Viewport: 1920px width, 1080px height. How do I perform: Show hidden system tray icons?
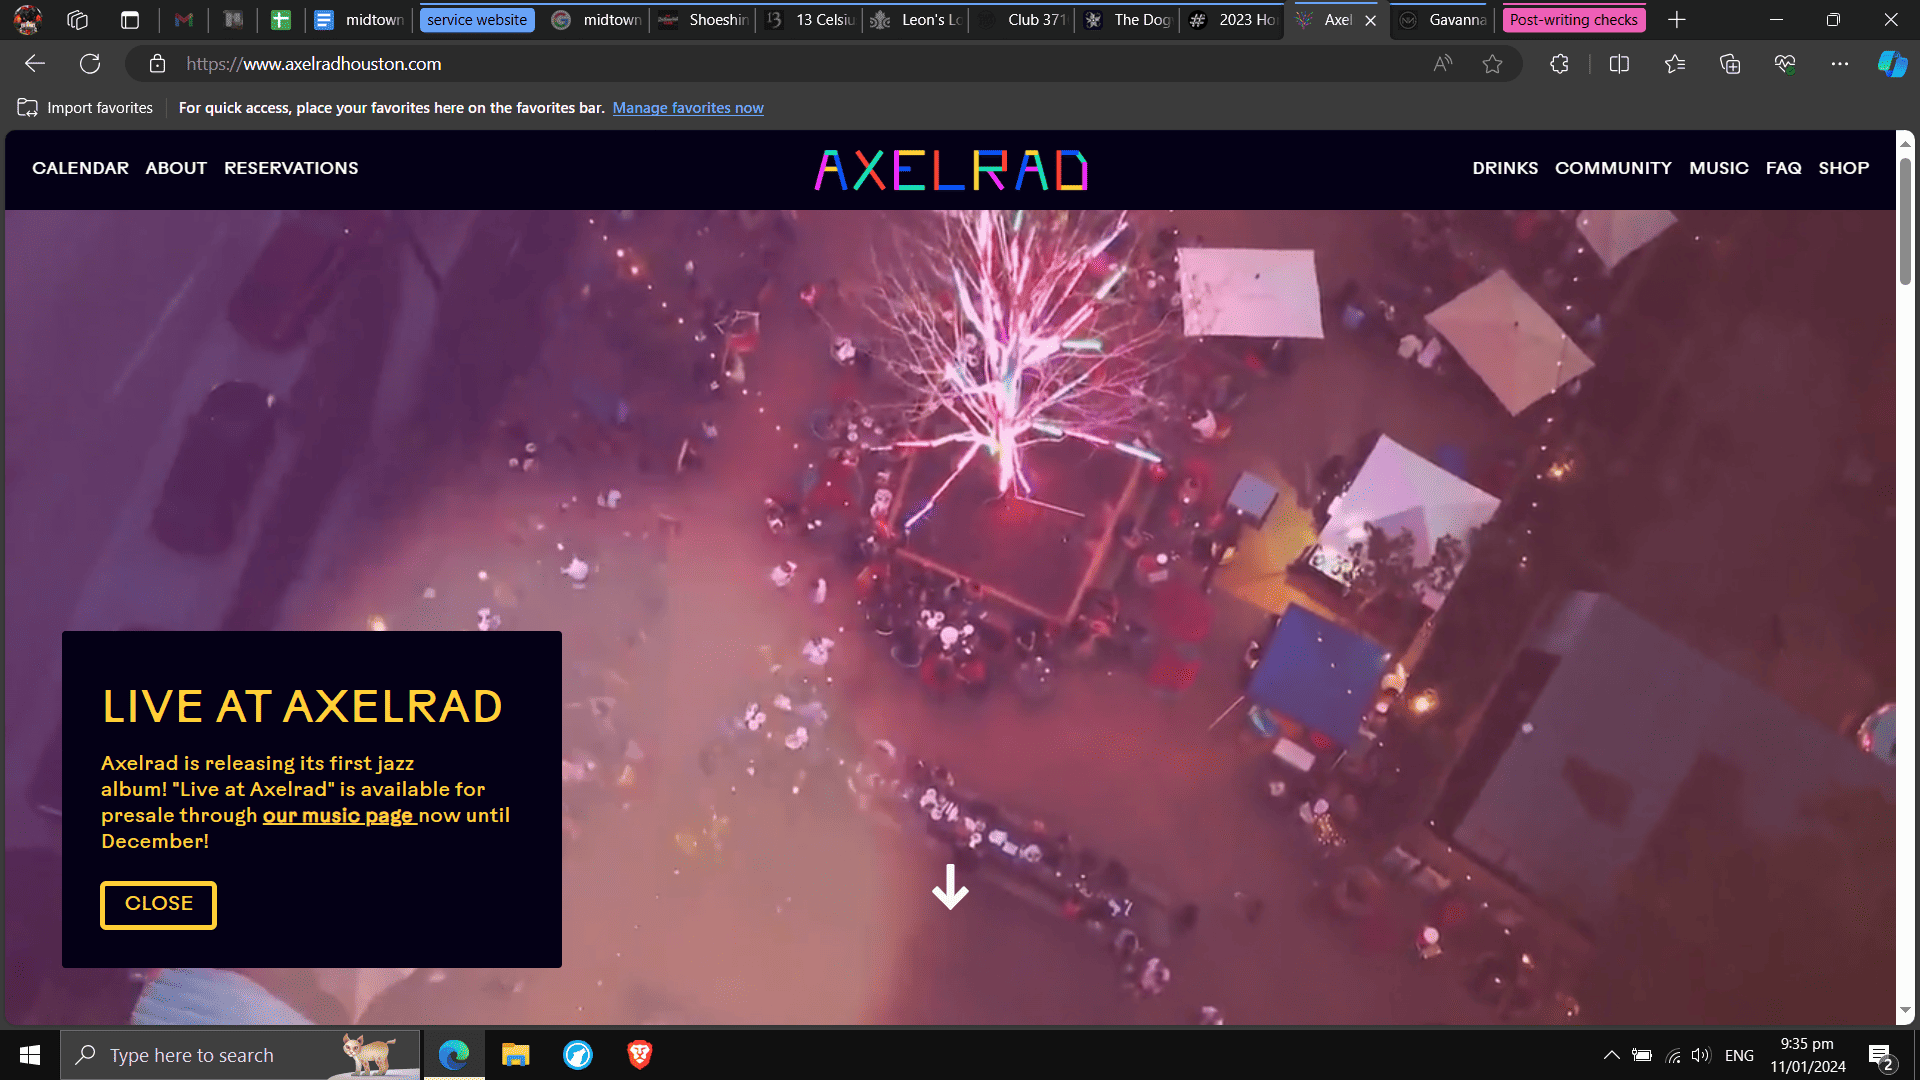[1612, 1055]
